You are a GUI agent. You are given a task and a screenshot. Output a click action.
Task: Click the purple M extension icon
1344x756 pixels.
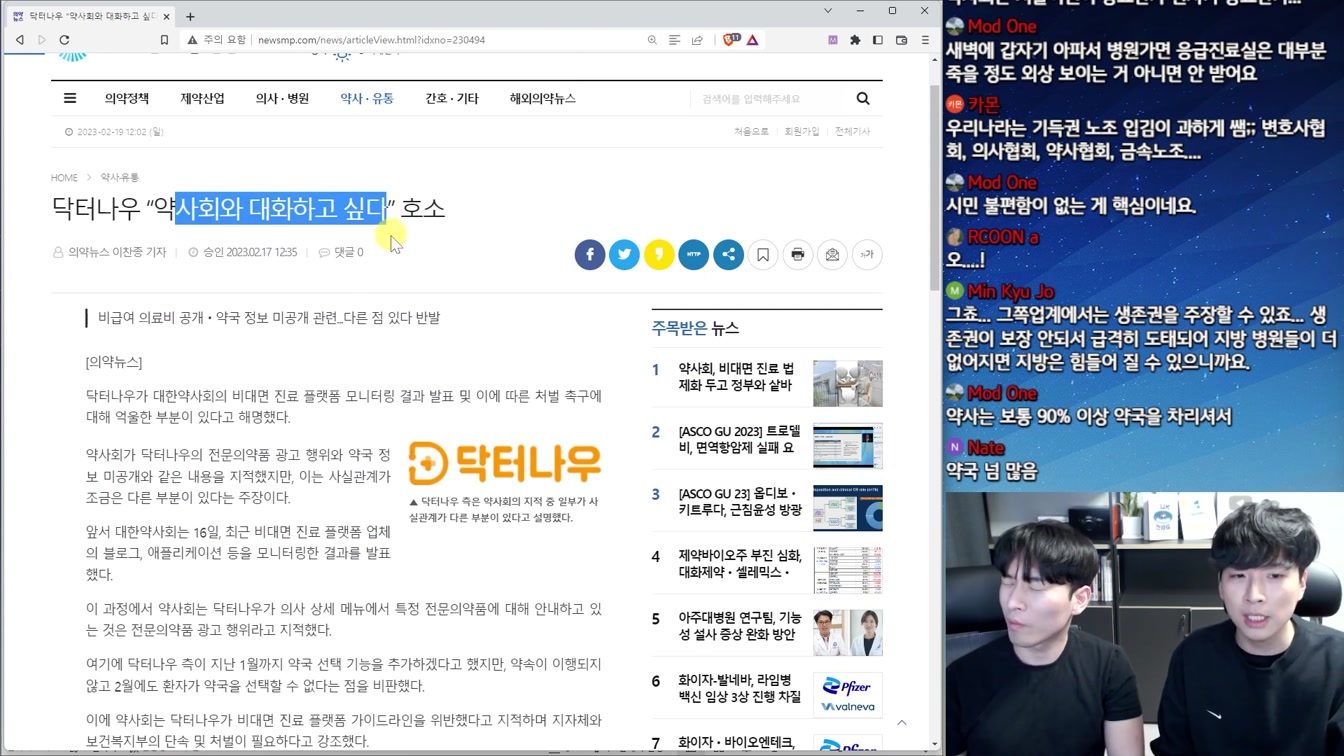pos(832,40)
